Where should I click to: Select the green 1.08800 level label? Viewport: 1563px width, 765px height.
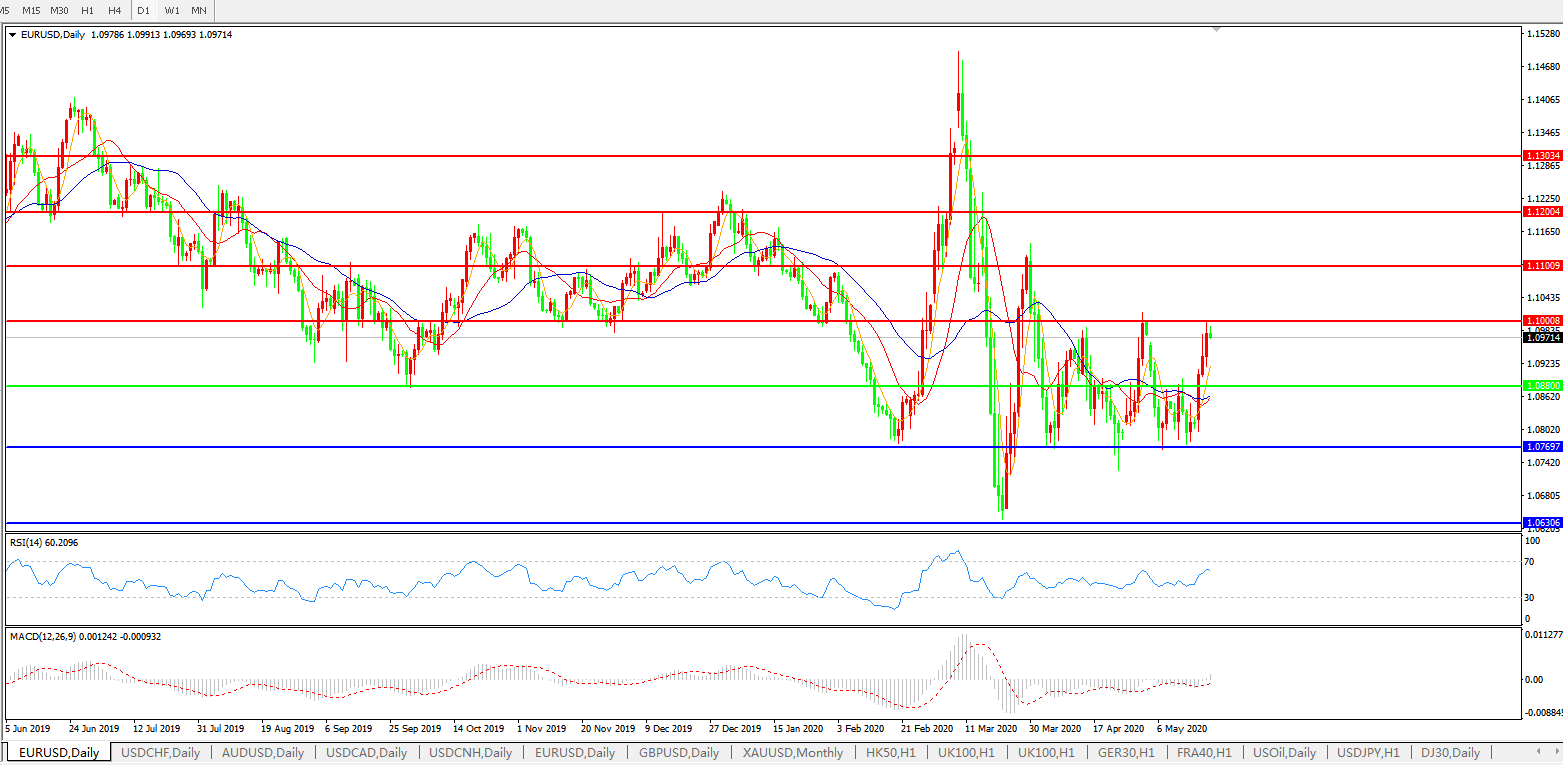(x=1541, y=385)
